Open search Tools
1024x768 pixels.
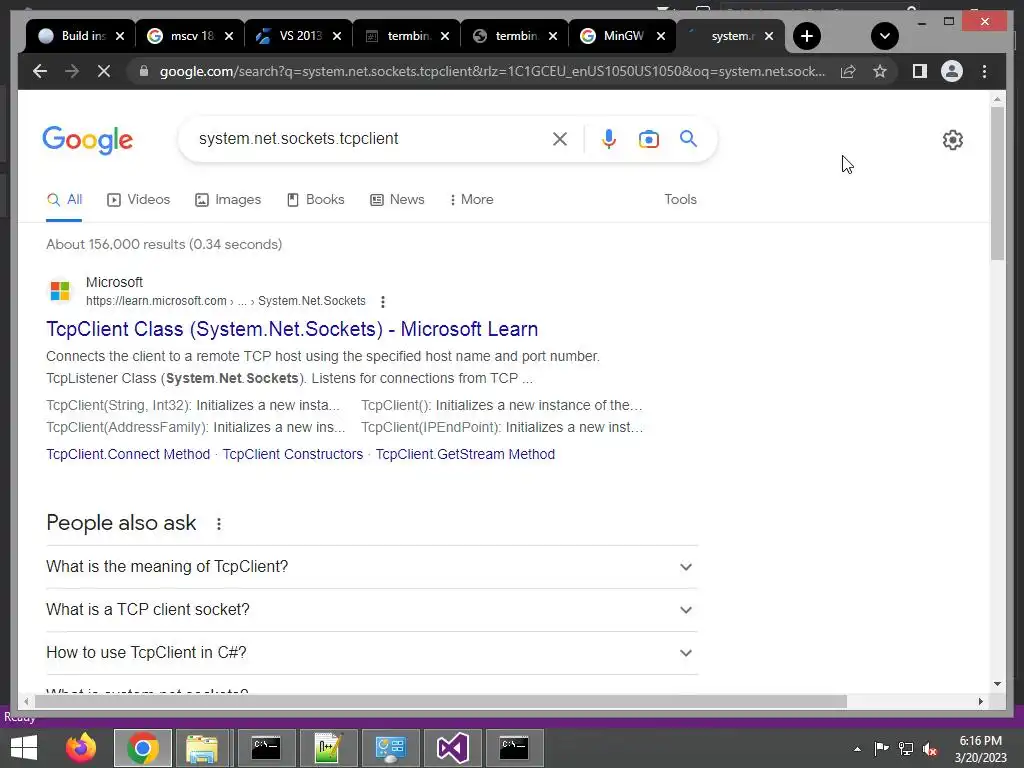click(680, 200)
